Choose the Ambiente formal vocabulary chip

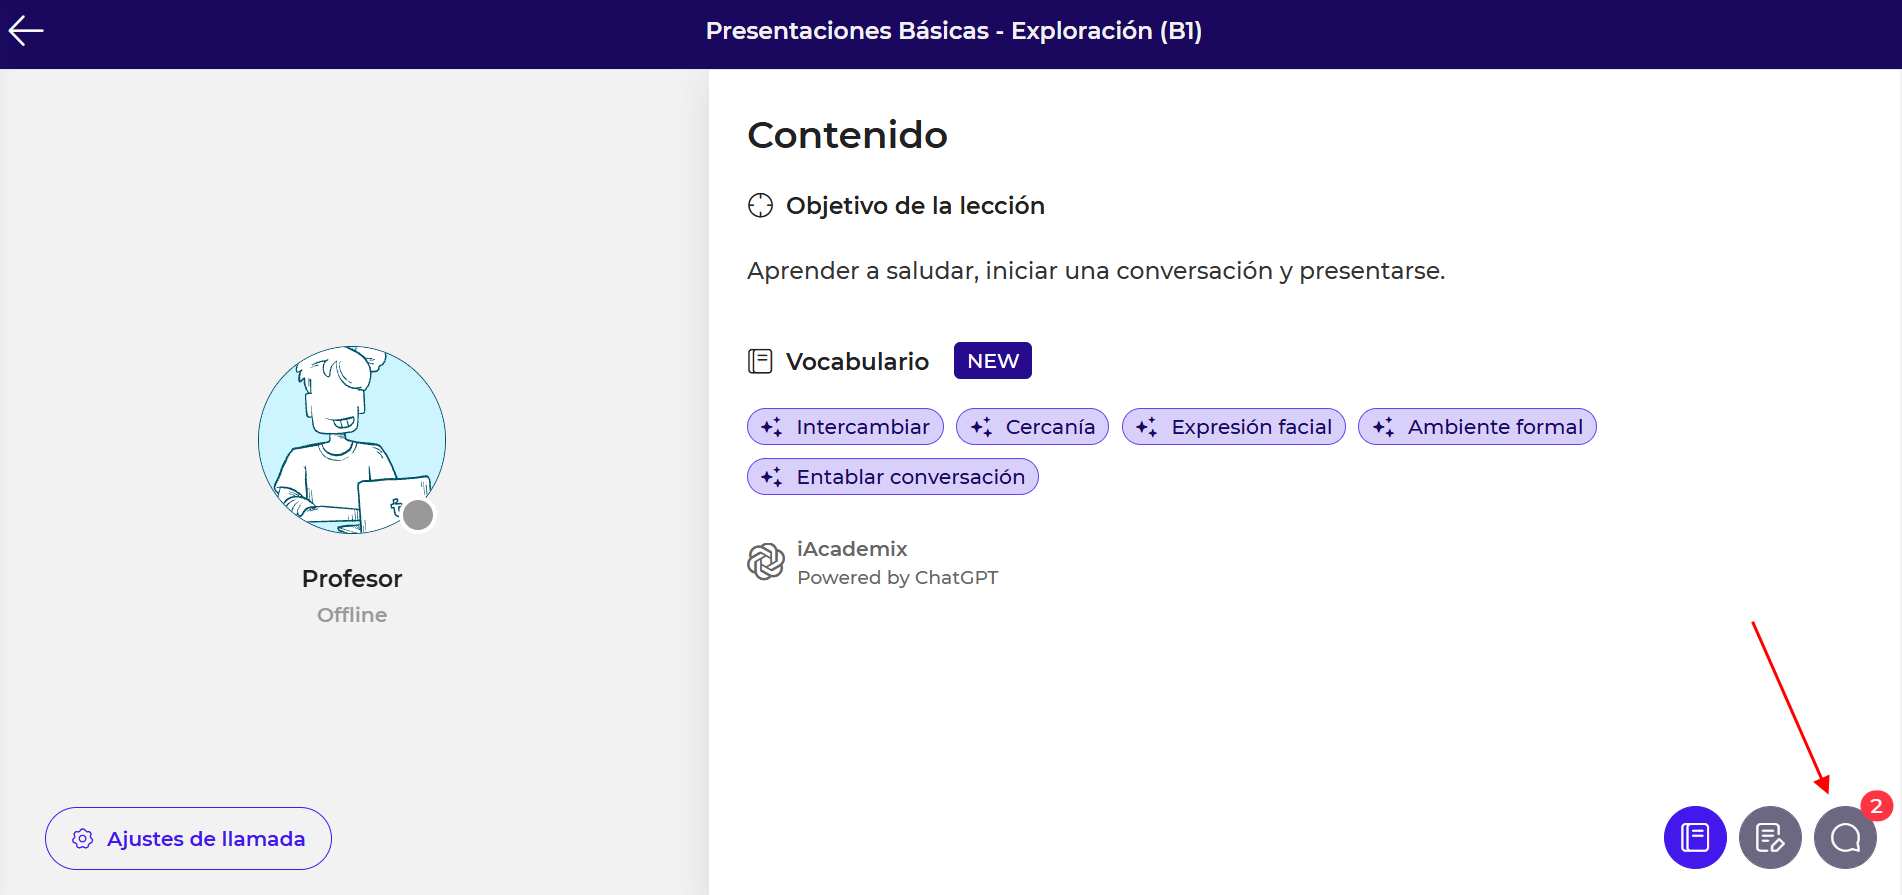coord(1476,427)
